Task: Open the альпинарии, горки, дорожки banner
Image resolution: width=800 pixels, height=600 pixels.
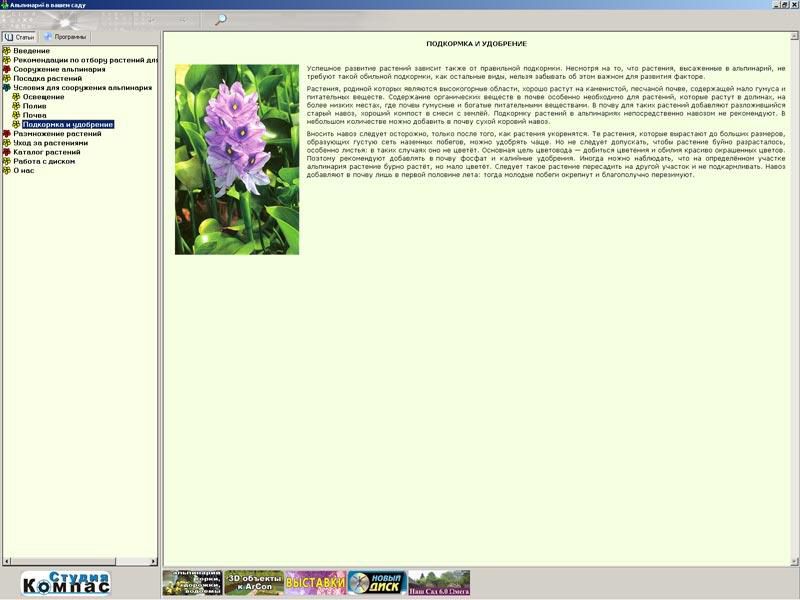Action: point(193,583)
